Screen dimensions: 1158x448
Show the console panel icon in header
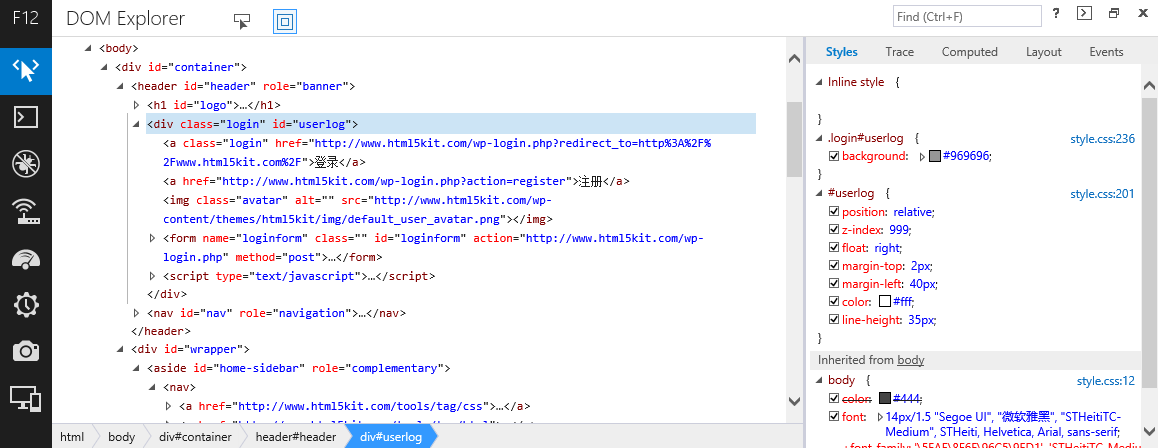click(x=1084, y=13)
